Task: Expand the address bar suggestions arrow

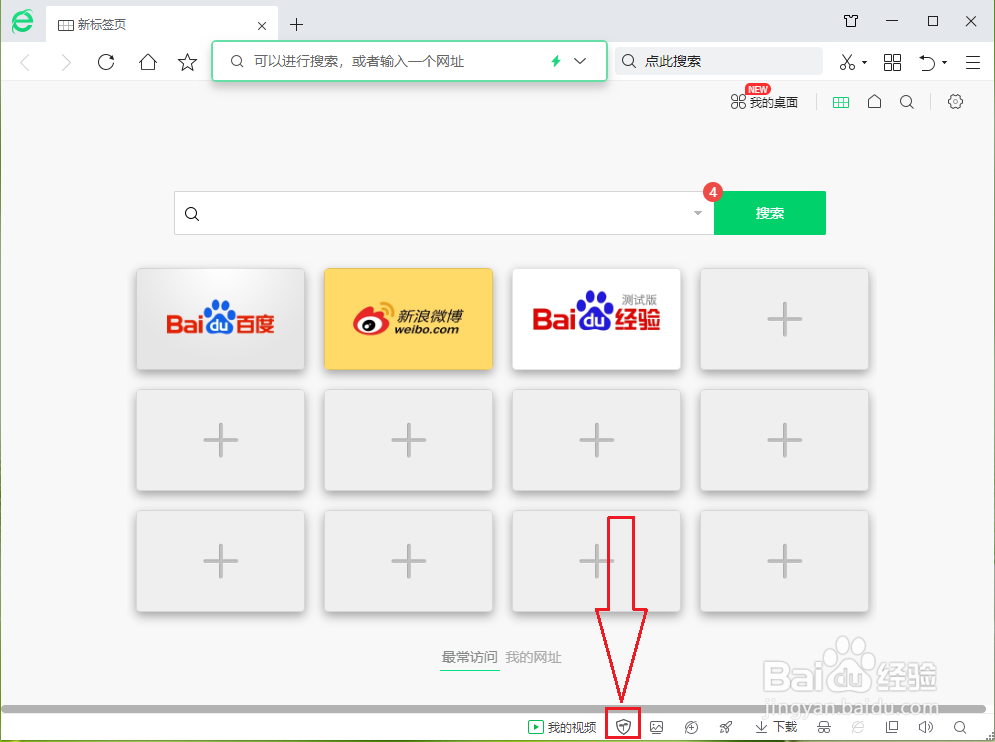Action: point(580,61)
